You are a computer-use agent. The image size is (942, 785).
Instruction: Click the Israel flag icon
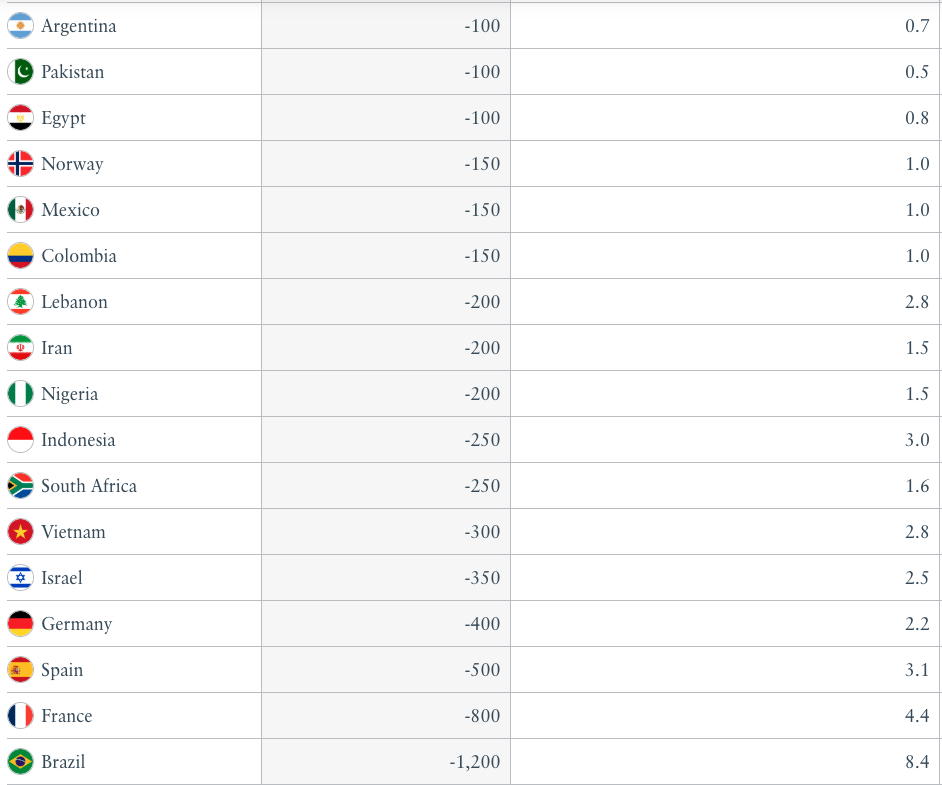click(20, 578)
